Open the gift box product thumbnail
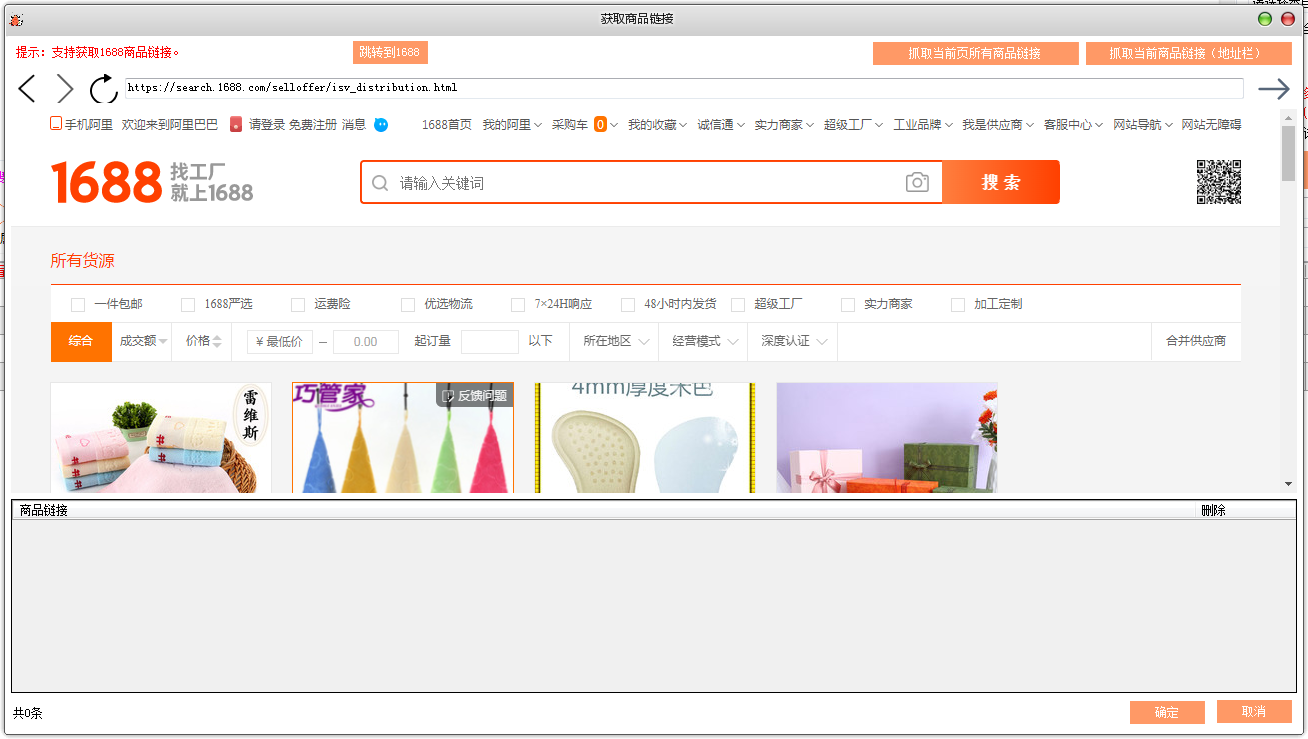 887,438
